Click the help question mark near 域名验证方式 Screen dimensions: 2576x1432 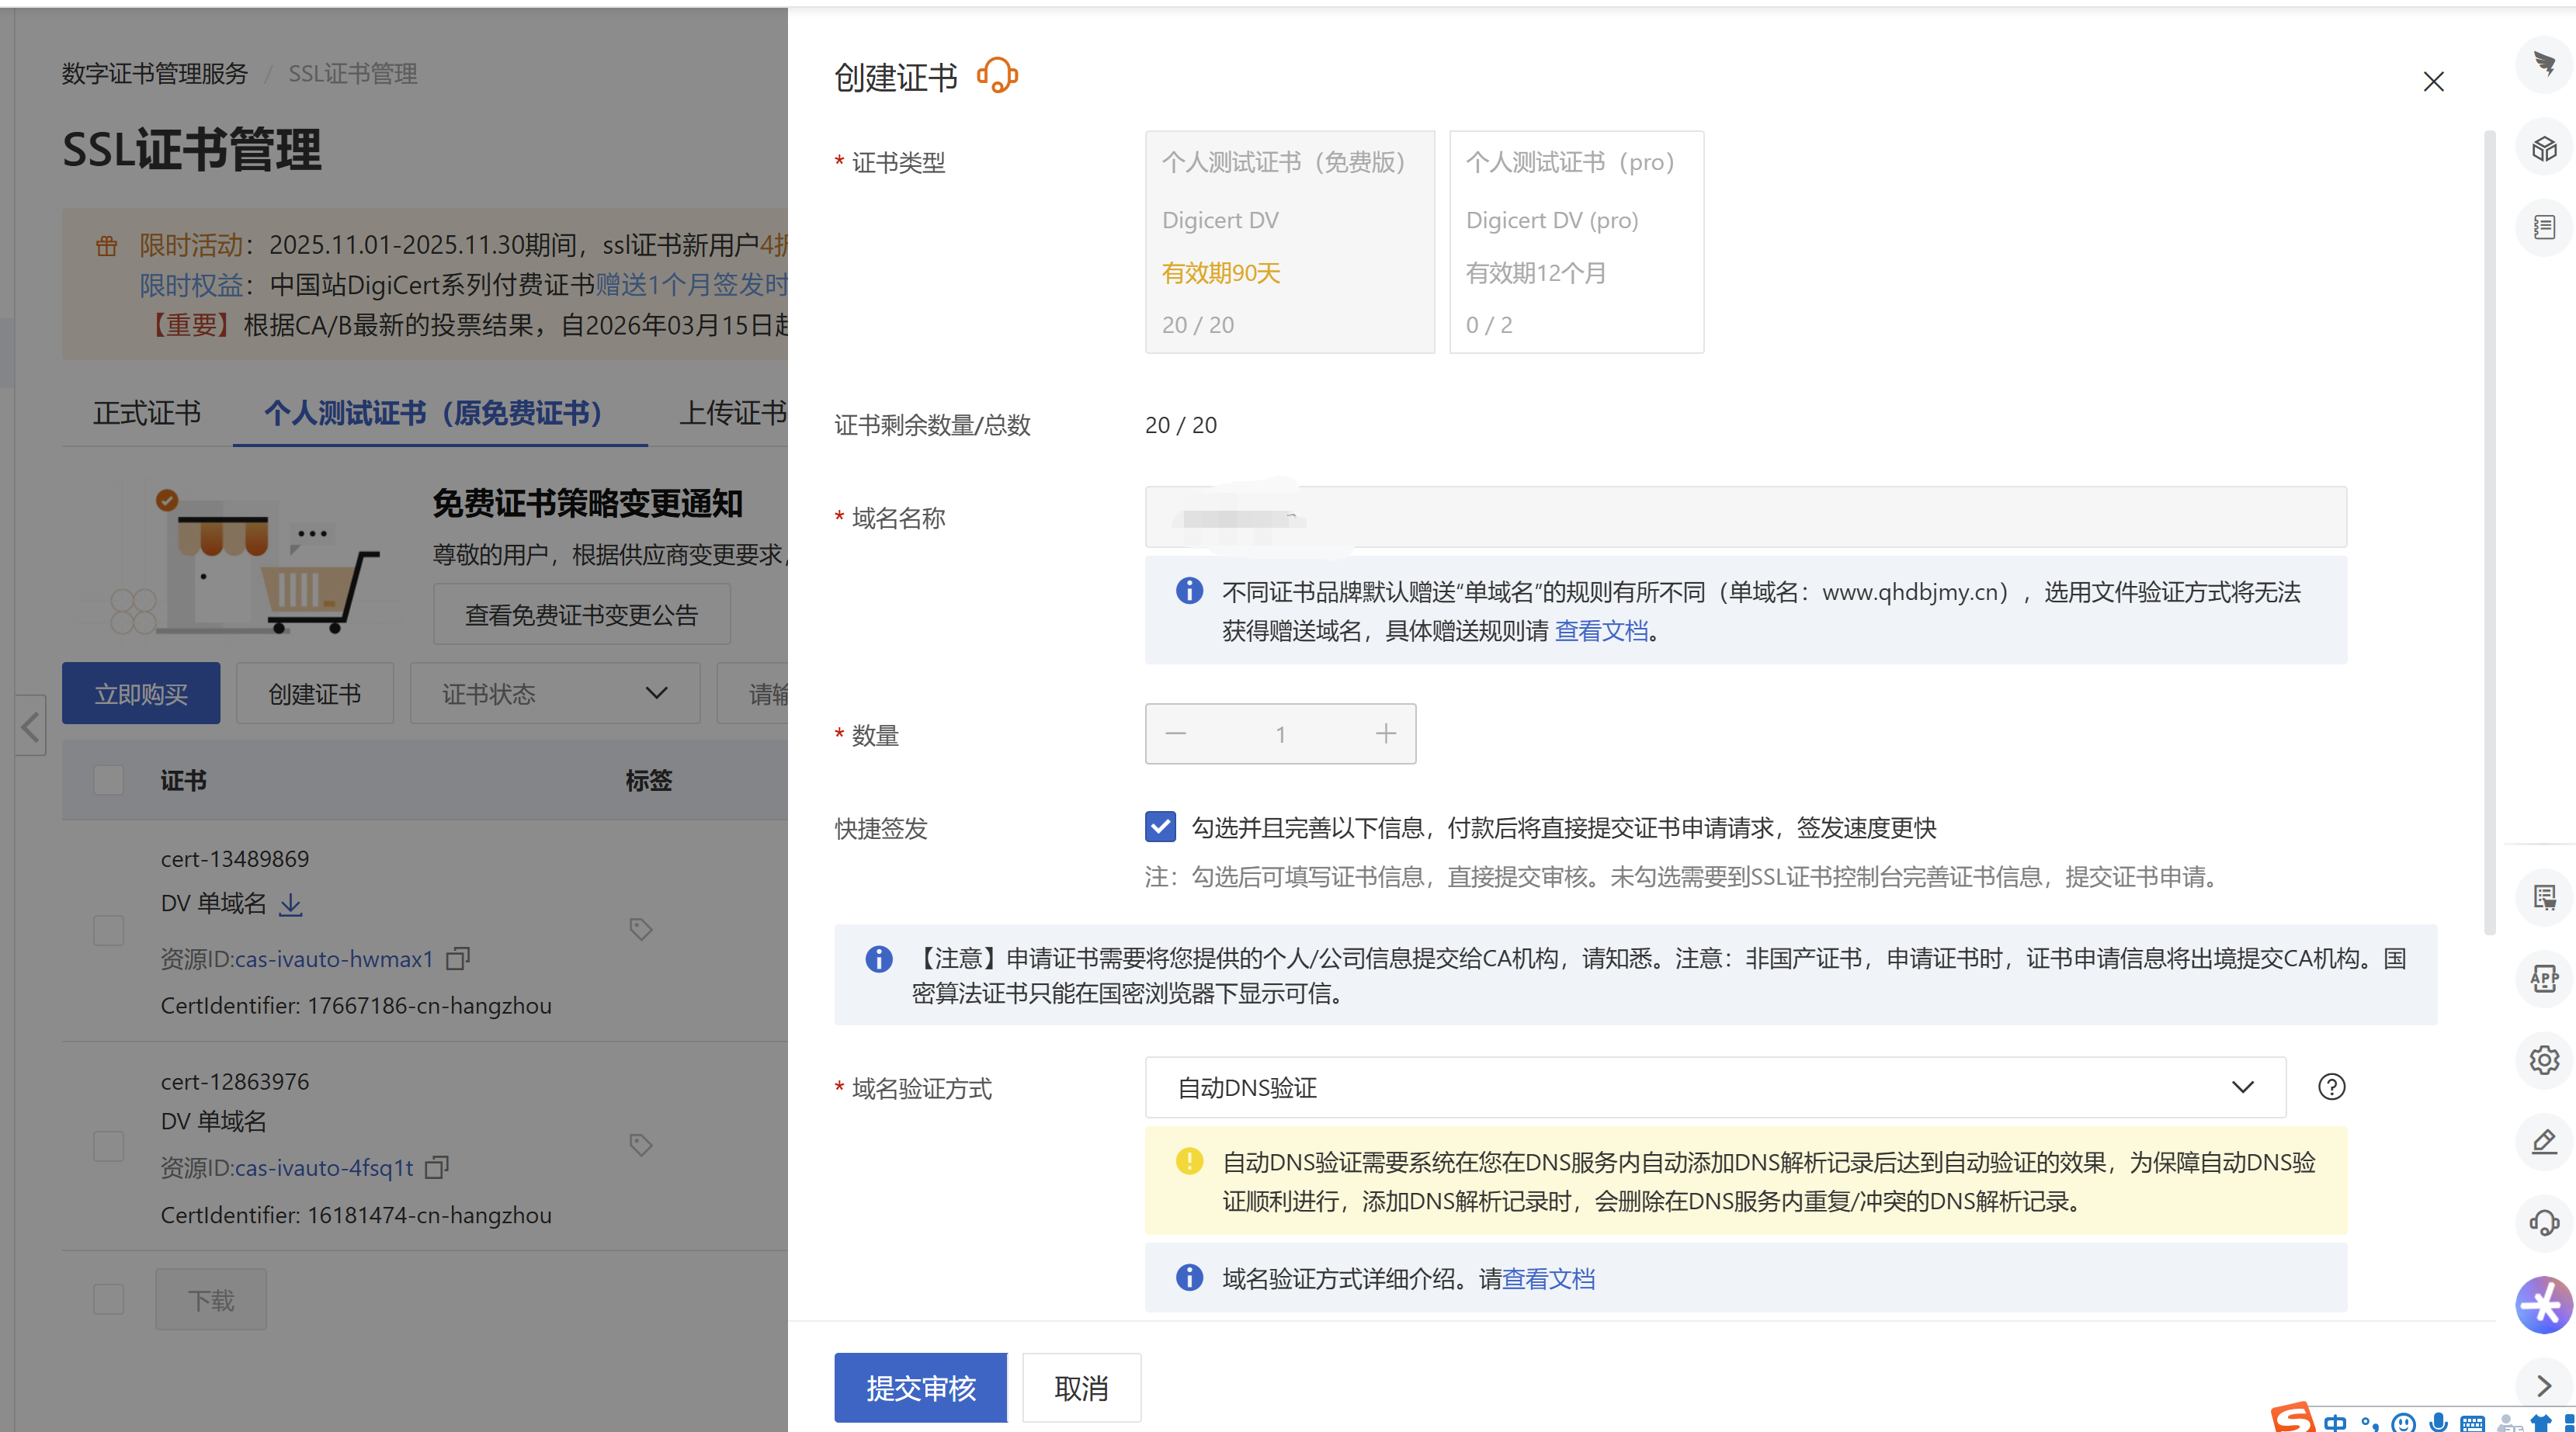click(2331, 1086)
